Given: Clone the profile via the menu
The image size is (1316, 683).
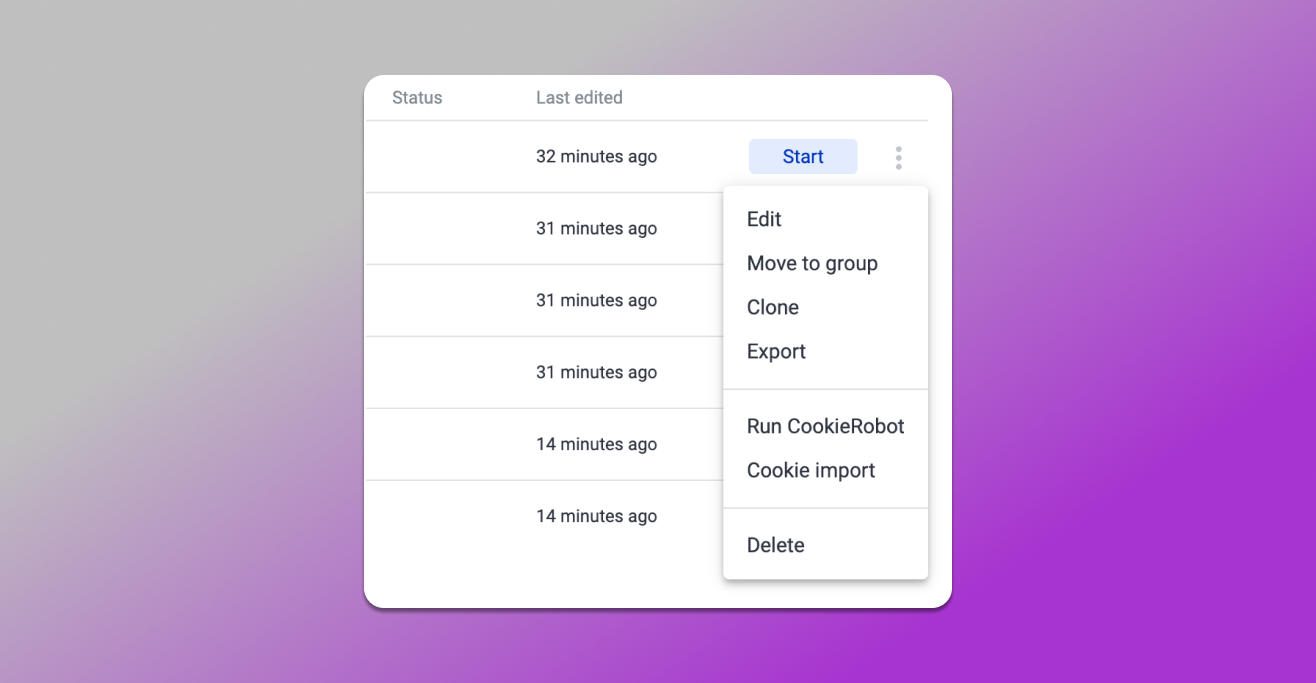Looking at the screenshot, I should coord(772,307).
